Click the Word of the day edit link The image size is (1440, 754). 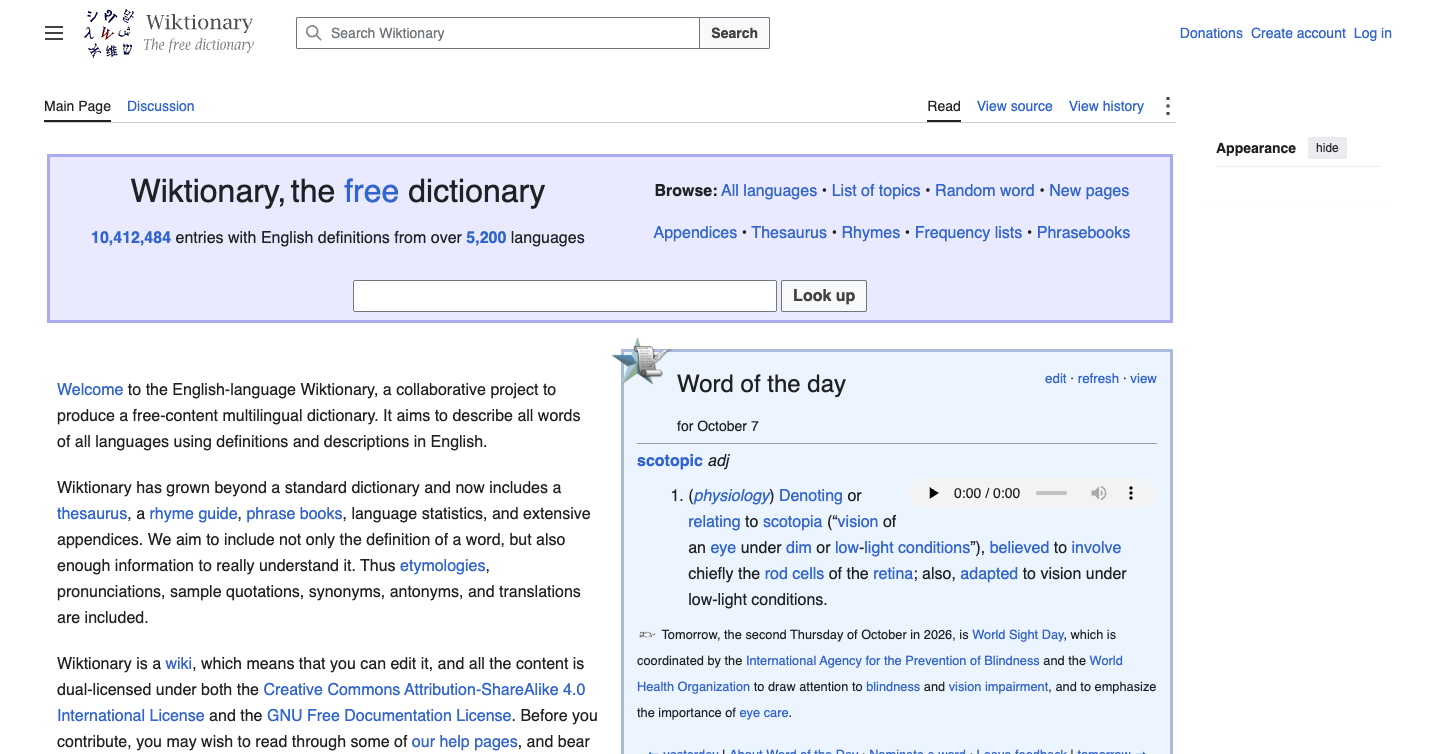1056,379
